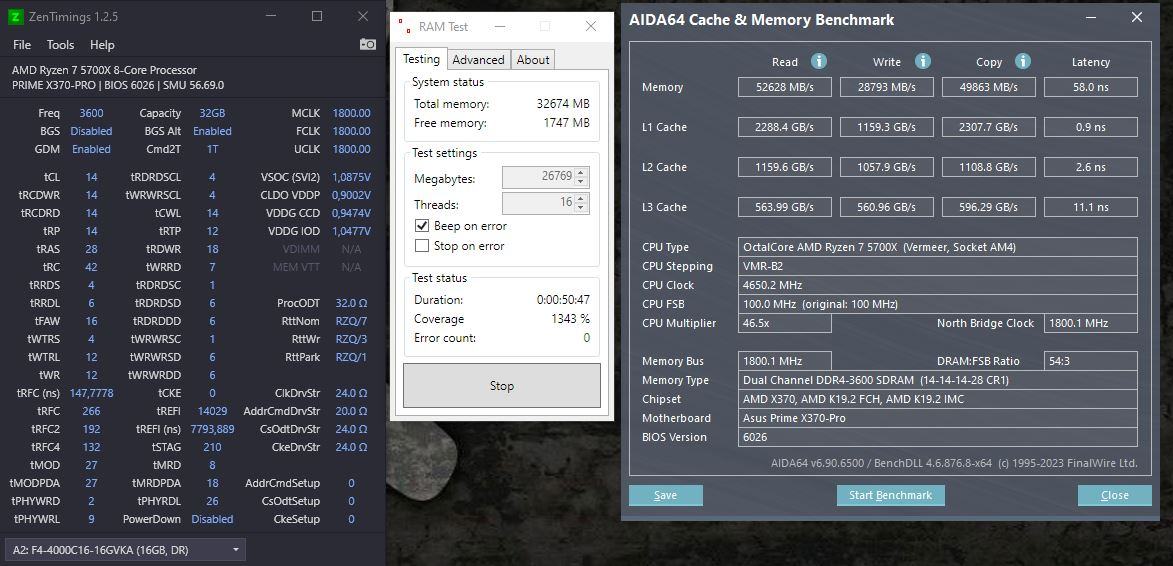
Task: Open ZenTimings File menu
Action: 22,45
